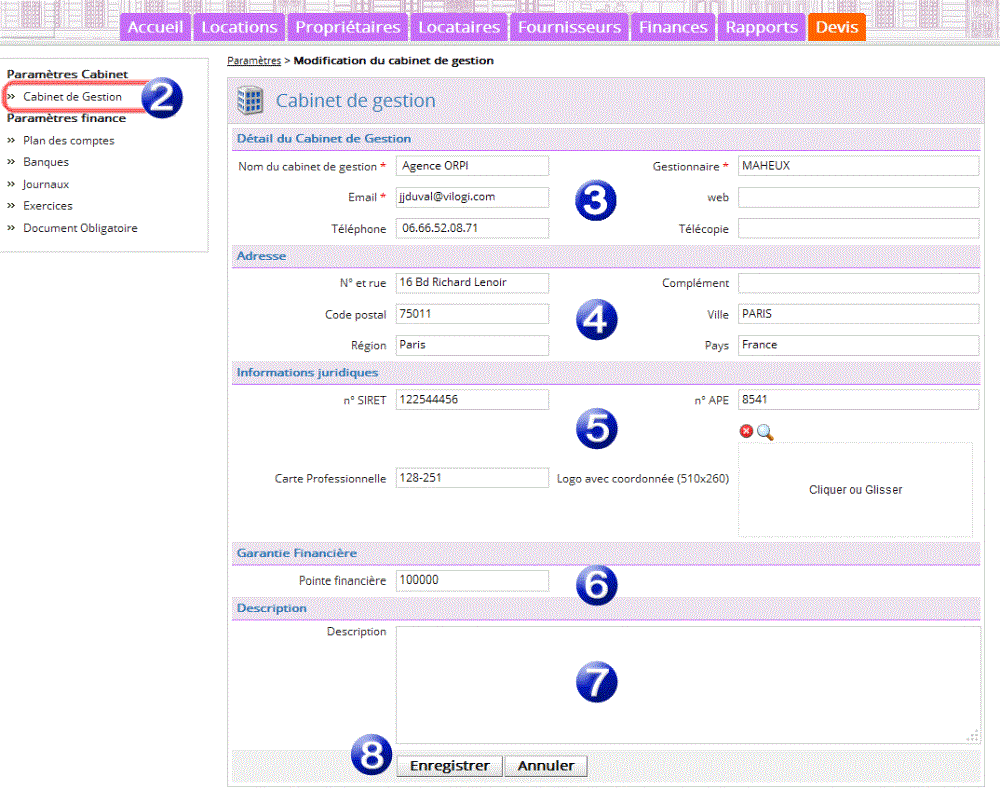Open the Finances tab
Image resolution: width=1000 pixels, height=790 pixels.
point(673,27)
